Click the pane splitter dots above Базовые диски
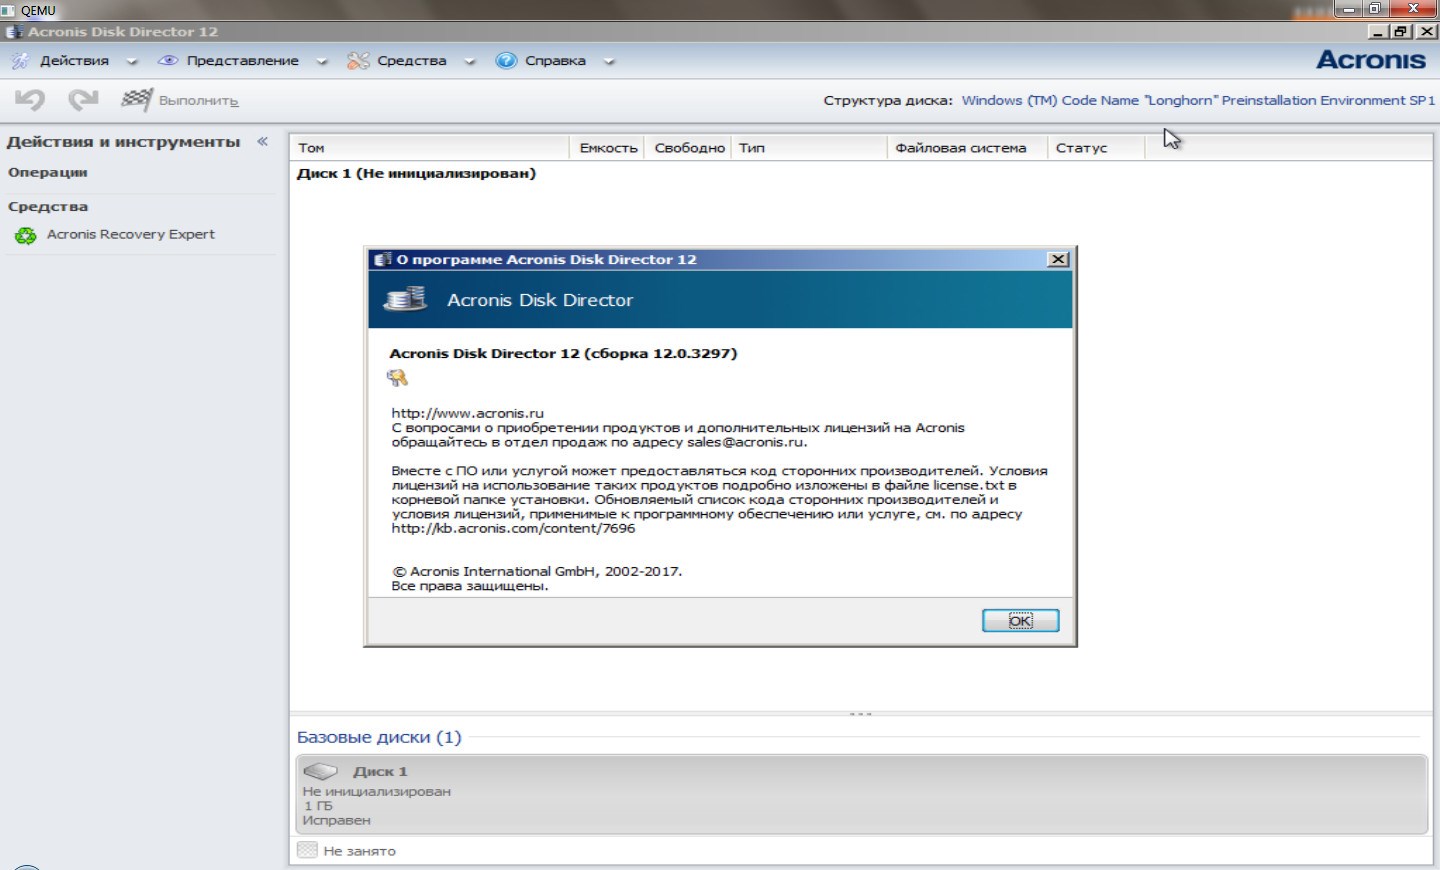Viewport: 1440px width, 870px height. 861,714
